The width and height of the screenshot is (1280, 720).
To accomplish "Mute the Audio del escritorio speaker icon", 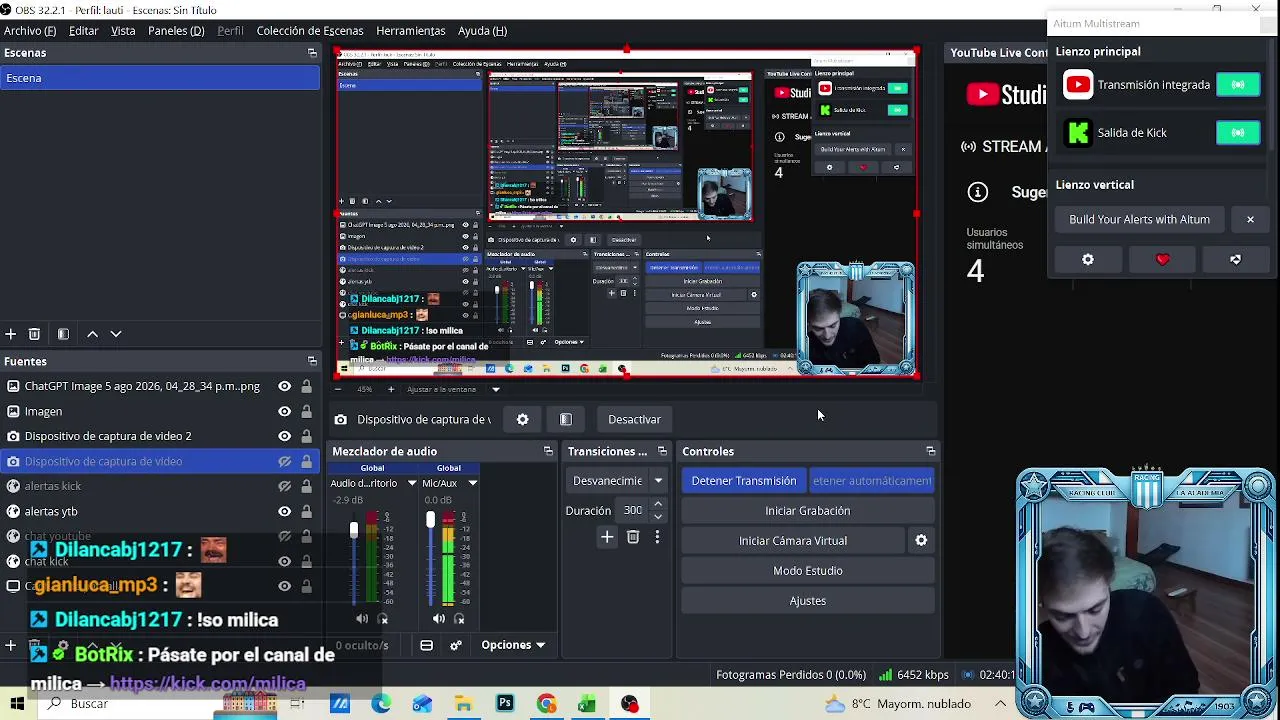I will coord(362,619).
